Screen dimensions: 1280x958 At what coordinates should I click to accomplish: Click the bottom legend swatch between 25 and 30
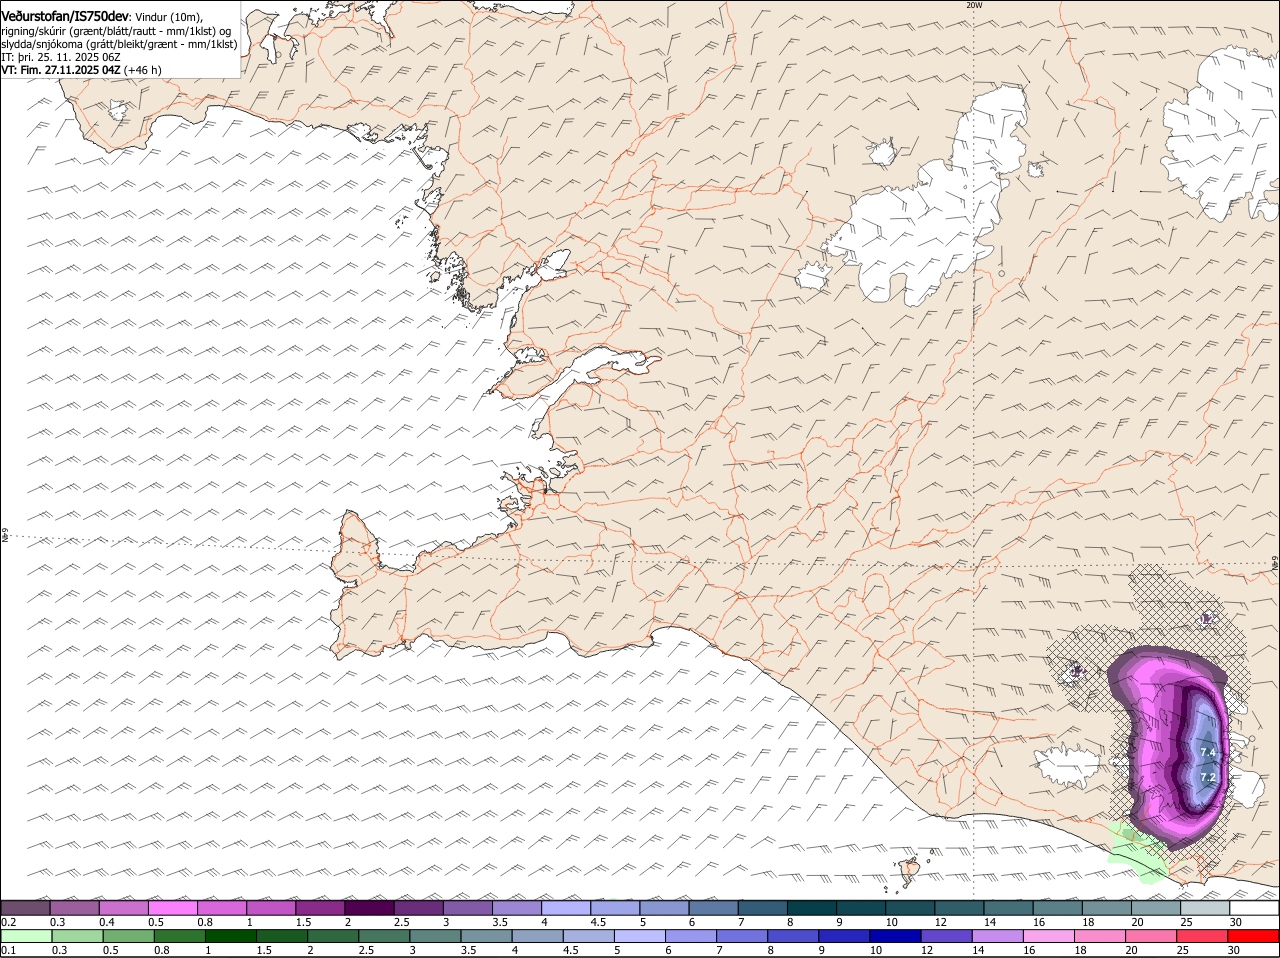tap(1203, 936)
